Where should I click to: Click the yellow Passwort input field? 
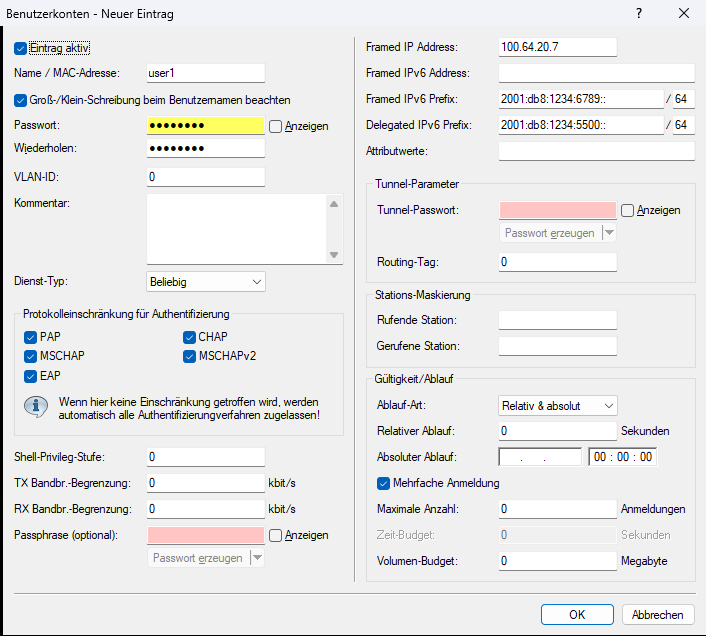tap(205, 126)
